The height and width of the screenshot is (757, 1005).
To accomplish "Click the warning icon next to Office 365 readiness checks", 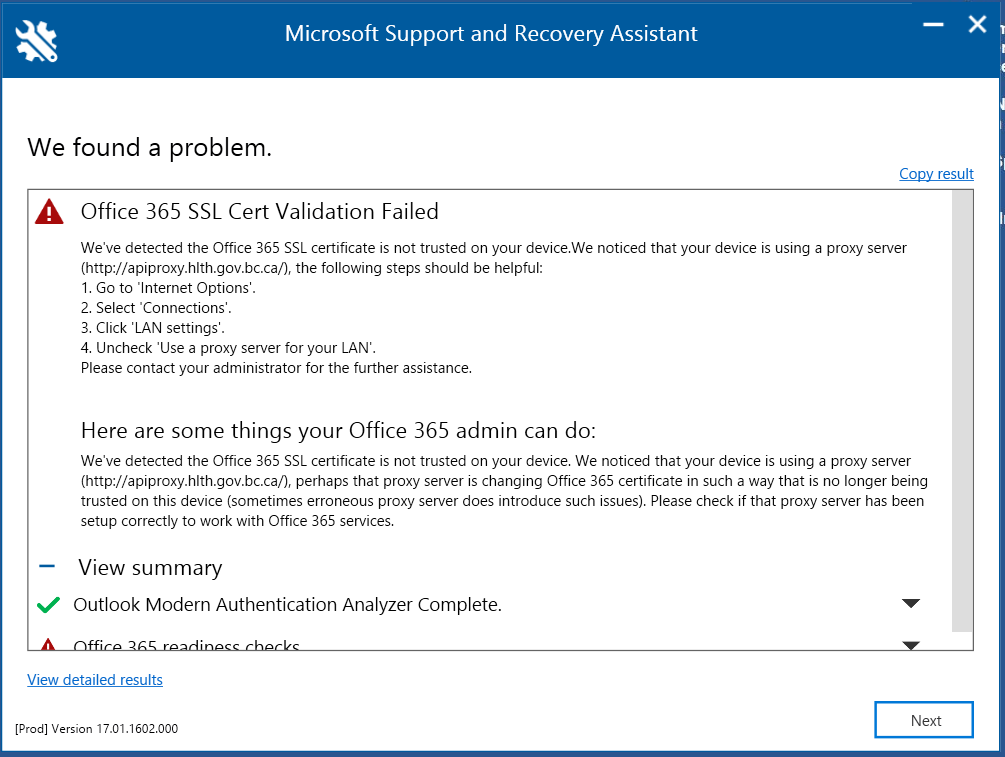I will tap(47, 646).
